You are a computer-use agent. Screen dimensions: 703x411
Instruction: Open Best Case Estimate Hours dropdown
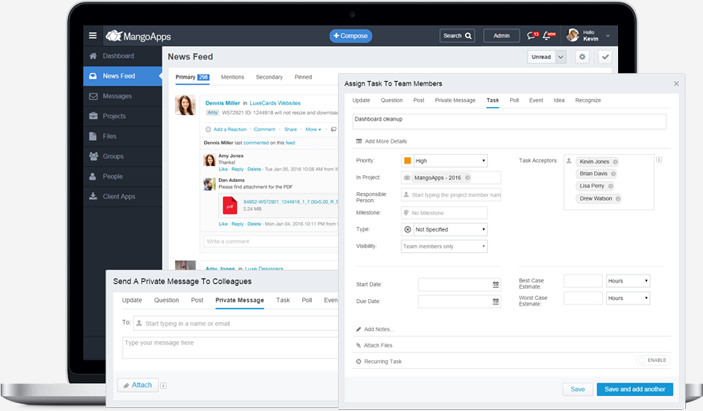(x=628, y=281)
